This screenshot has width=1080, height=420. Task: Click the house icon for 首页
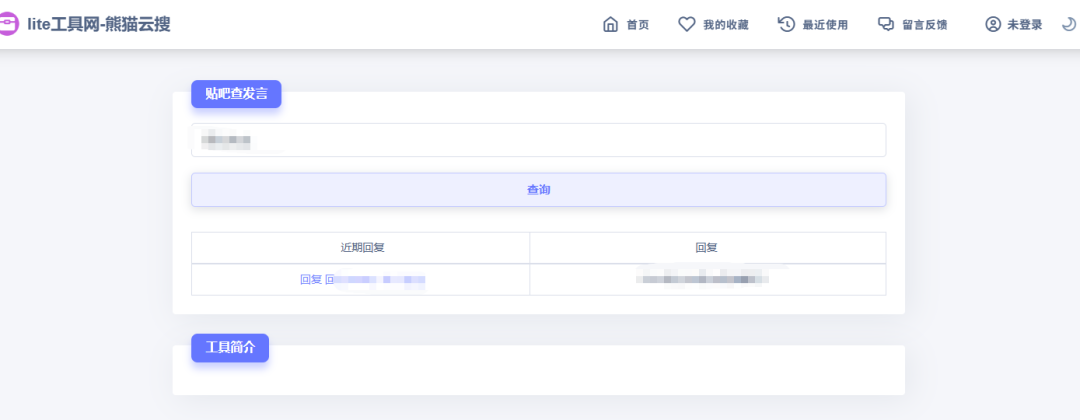click(610, 25)
